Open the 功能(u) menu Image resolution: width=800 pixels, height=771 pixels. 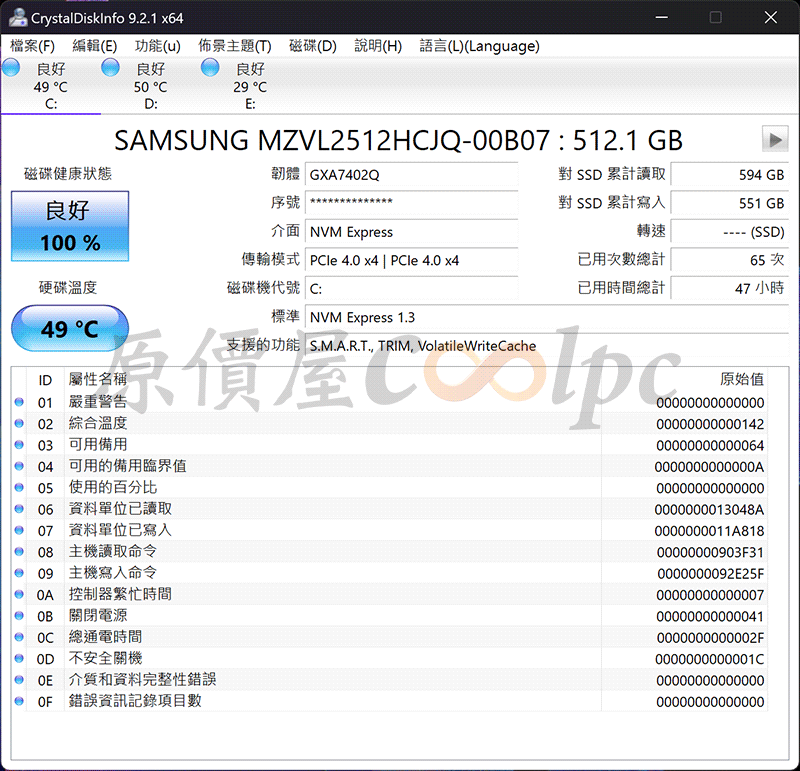(x=158, y=46)
